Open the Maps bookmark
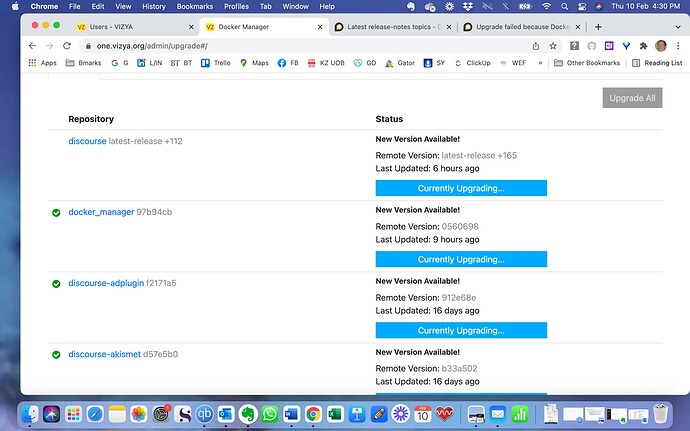Image resolution: width=690 pixels, height=431 pixels. 254,63
